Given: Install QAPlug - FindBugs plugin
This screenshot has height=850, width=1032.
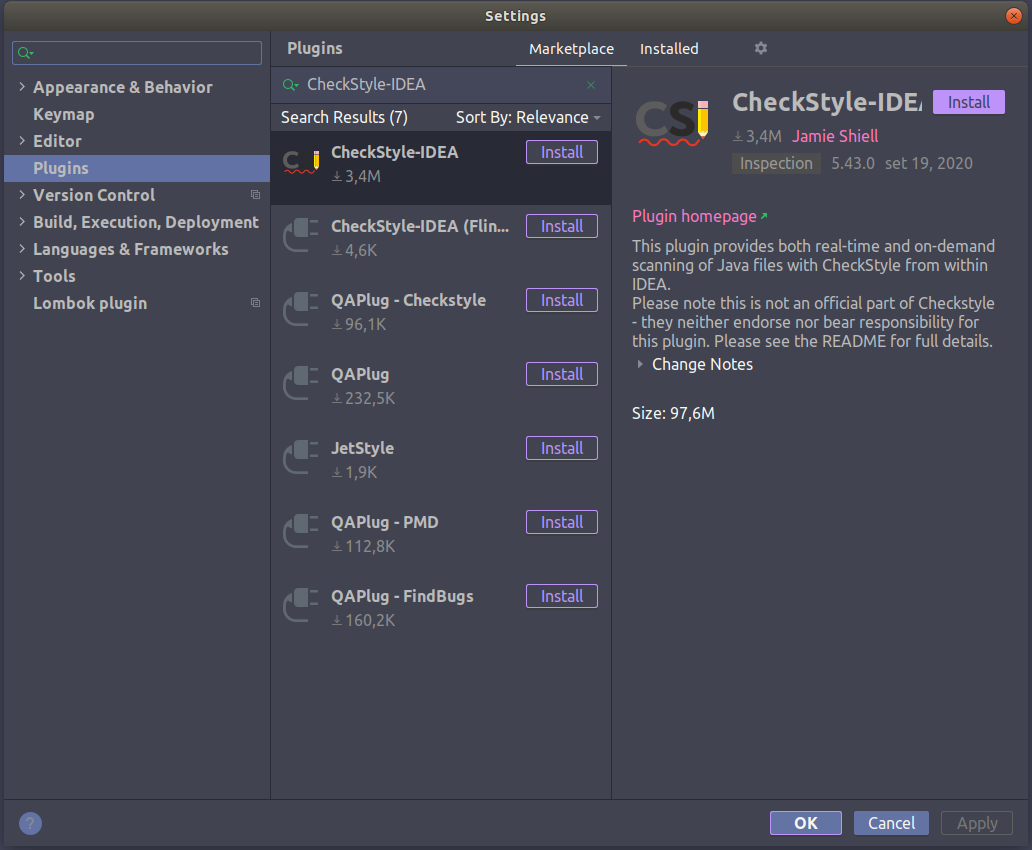Looking at the screenshot, I should (x=561, y=597).
